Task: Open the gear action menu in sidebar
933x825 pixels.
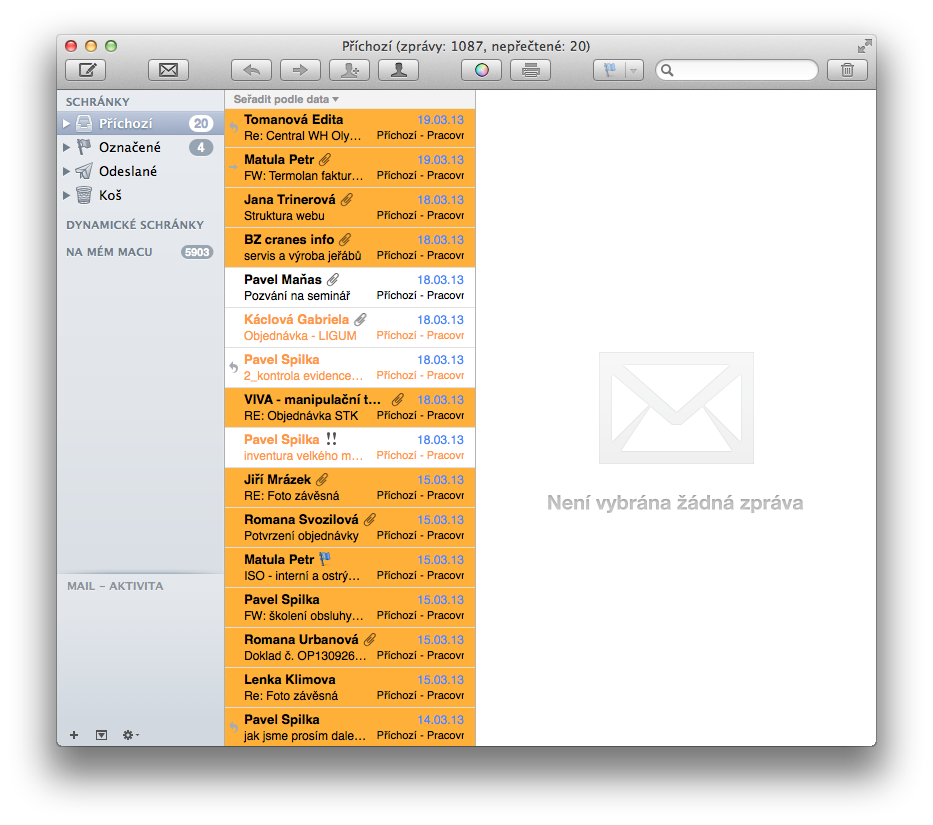Action: tap(130, 735)
